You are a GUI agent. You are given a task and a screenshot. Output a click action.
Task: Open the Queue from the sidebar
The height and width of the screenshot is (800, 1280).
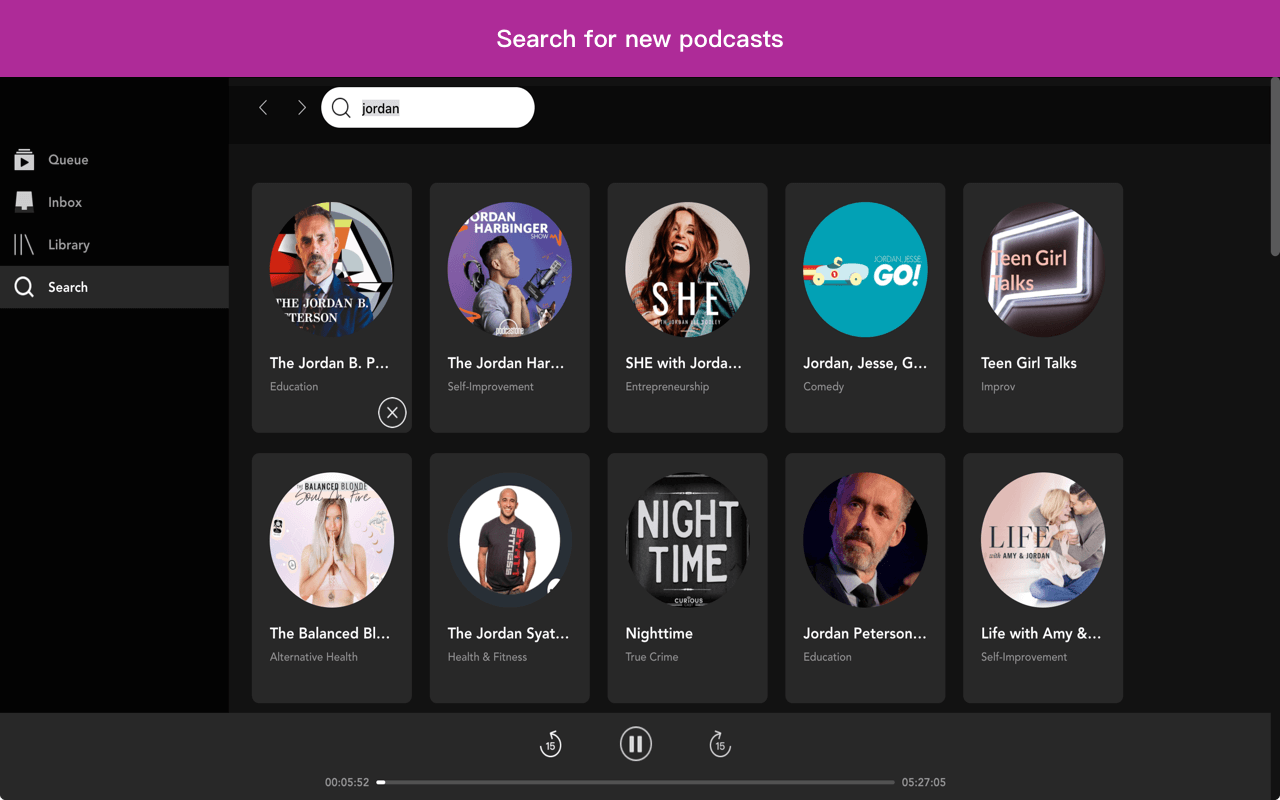[68, 159]
